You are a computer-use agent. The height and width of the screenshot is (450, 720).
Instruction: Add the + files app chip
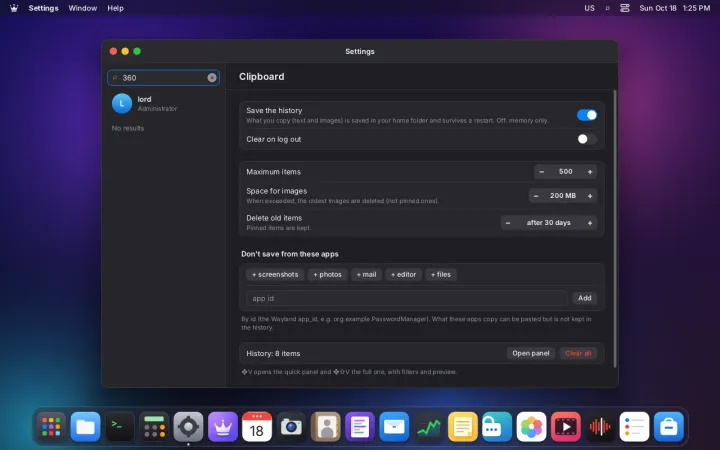[441, 275]
